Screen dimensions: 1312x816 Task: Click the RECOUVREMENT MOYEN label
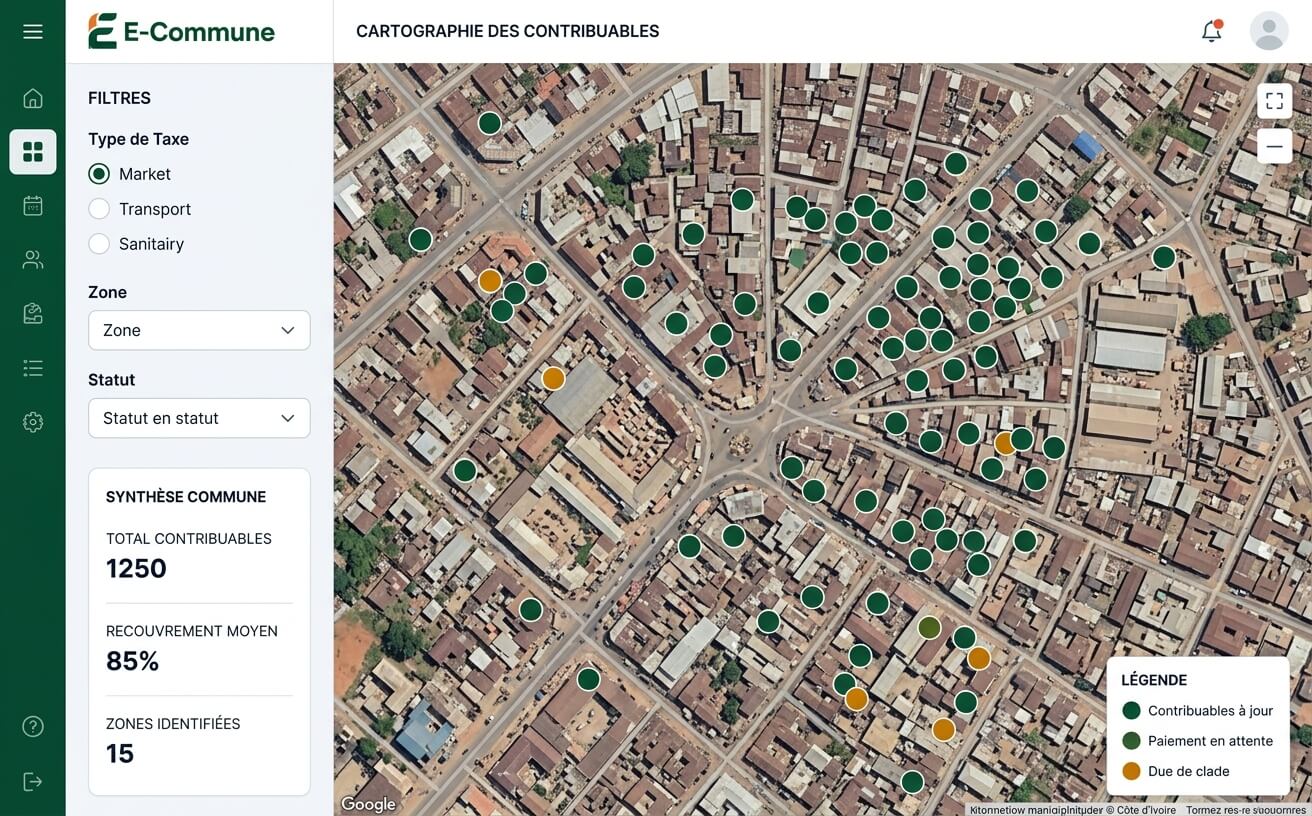[x=192, y=631]
